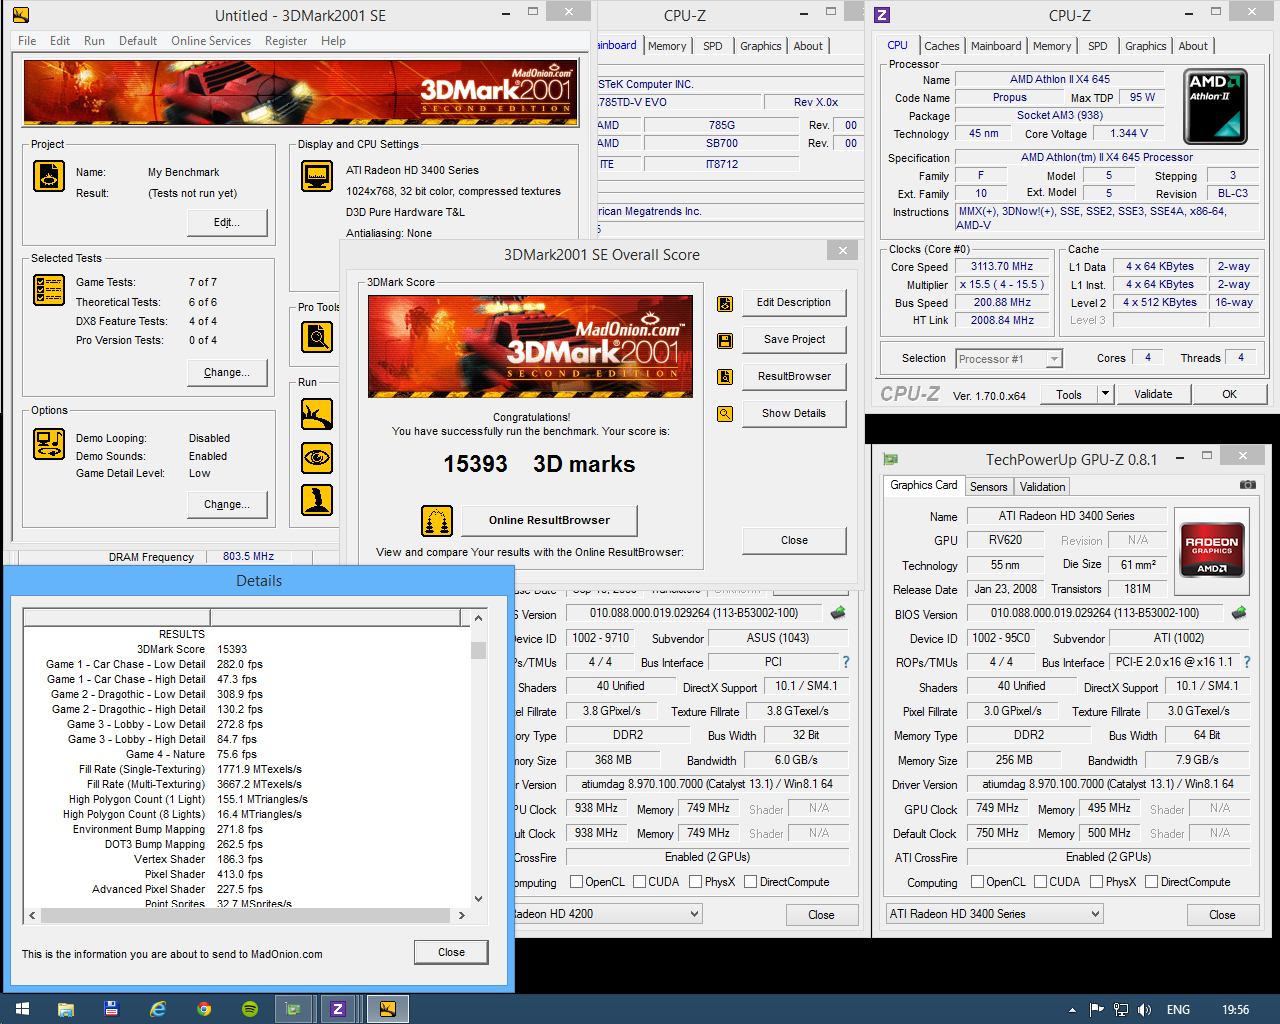Click the volume icon in the system tray

pyautogui.click(x=1144, y=1010)
